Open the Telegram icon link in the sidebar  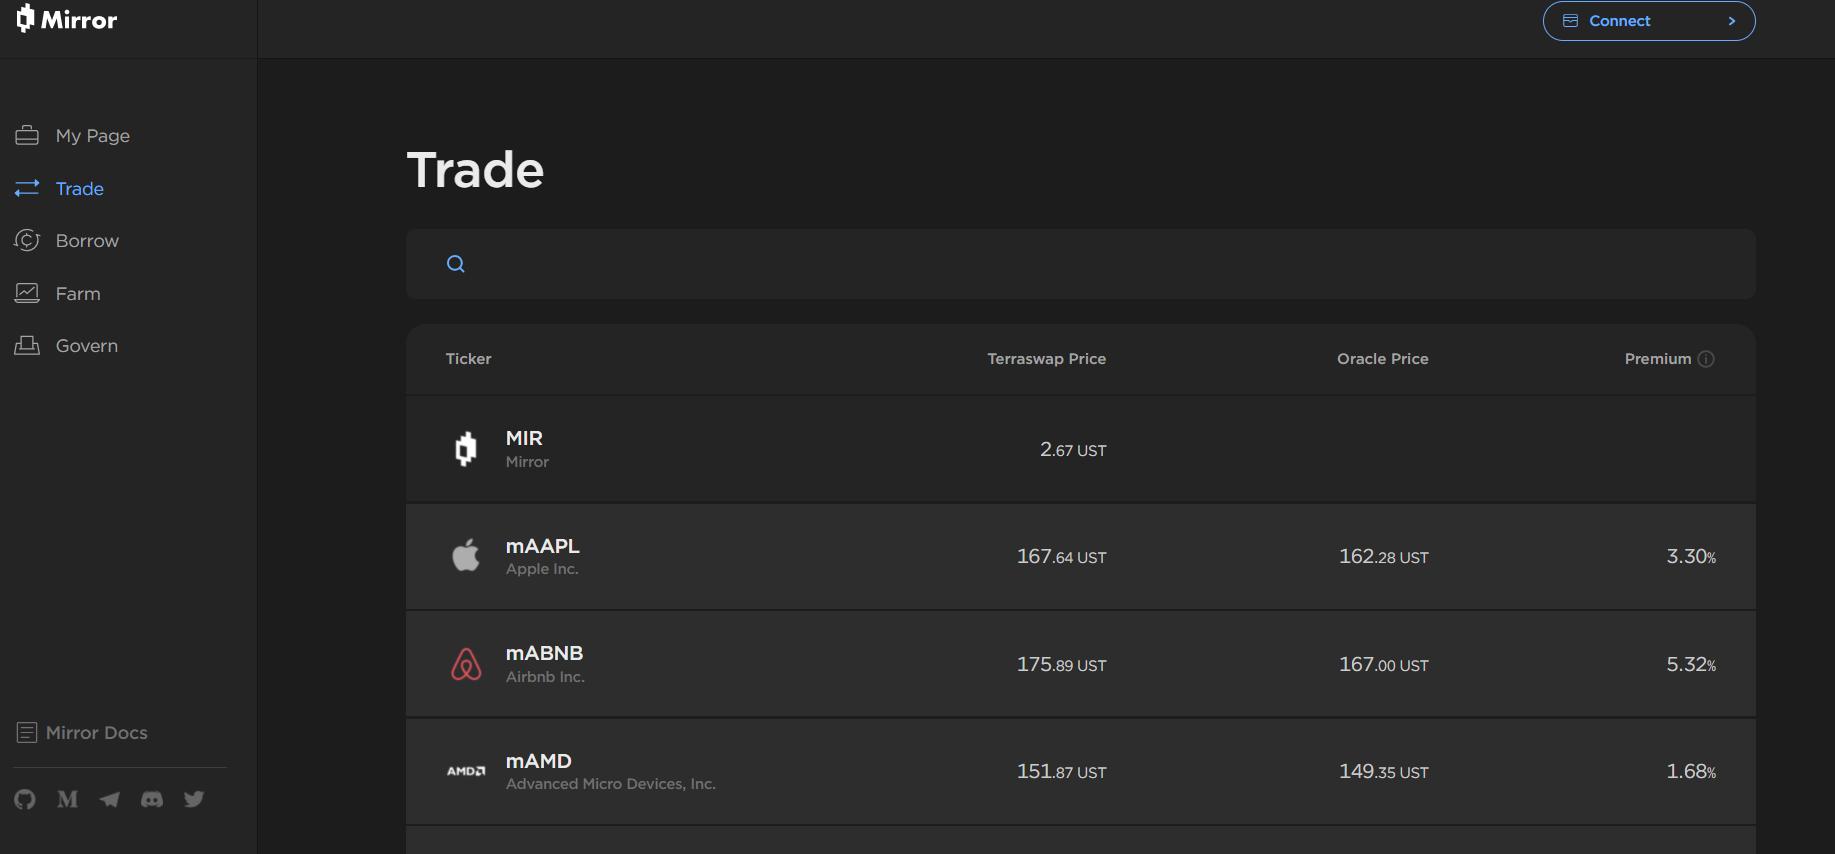(x=110, y=799)
